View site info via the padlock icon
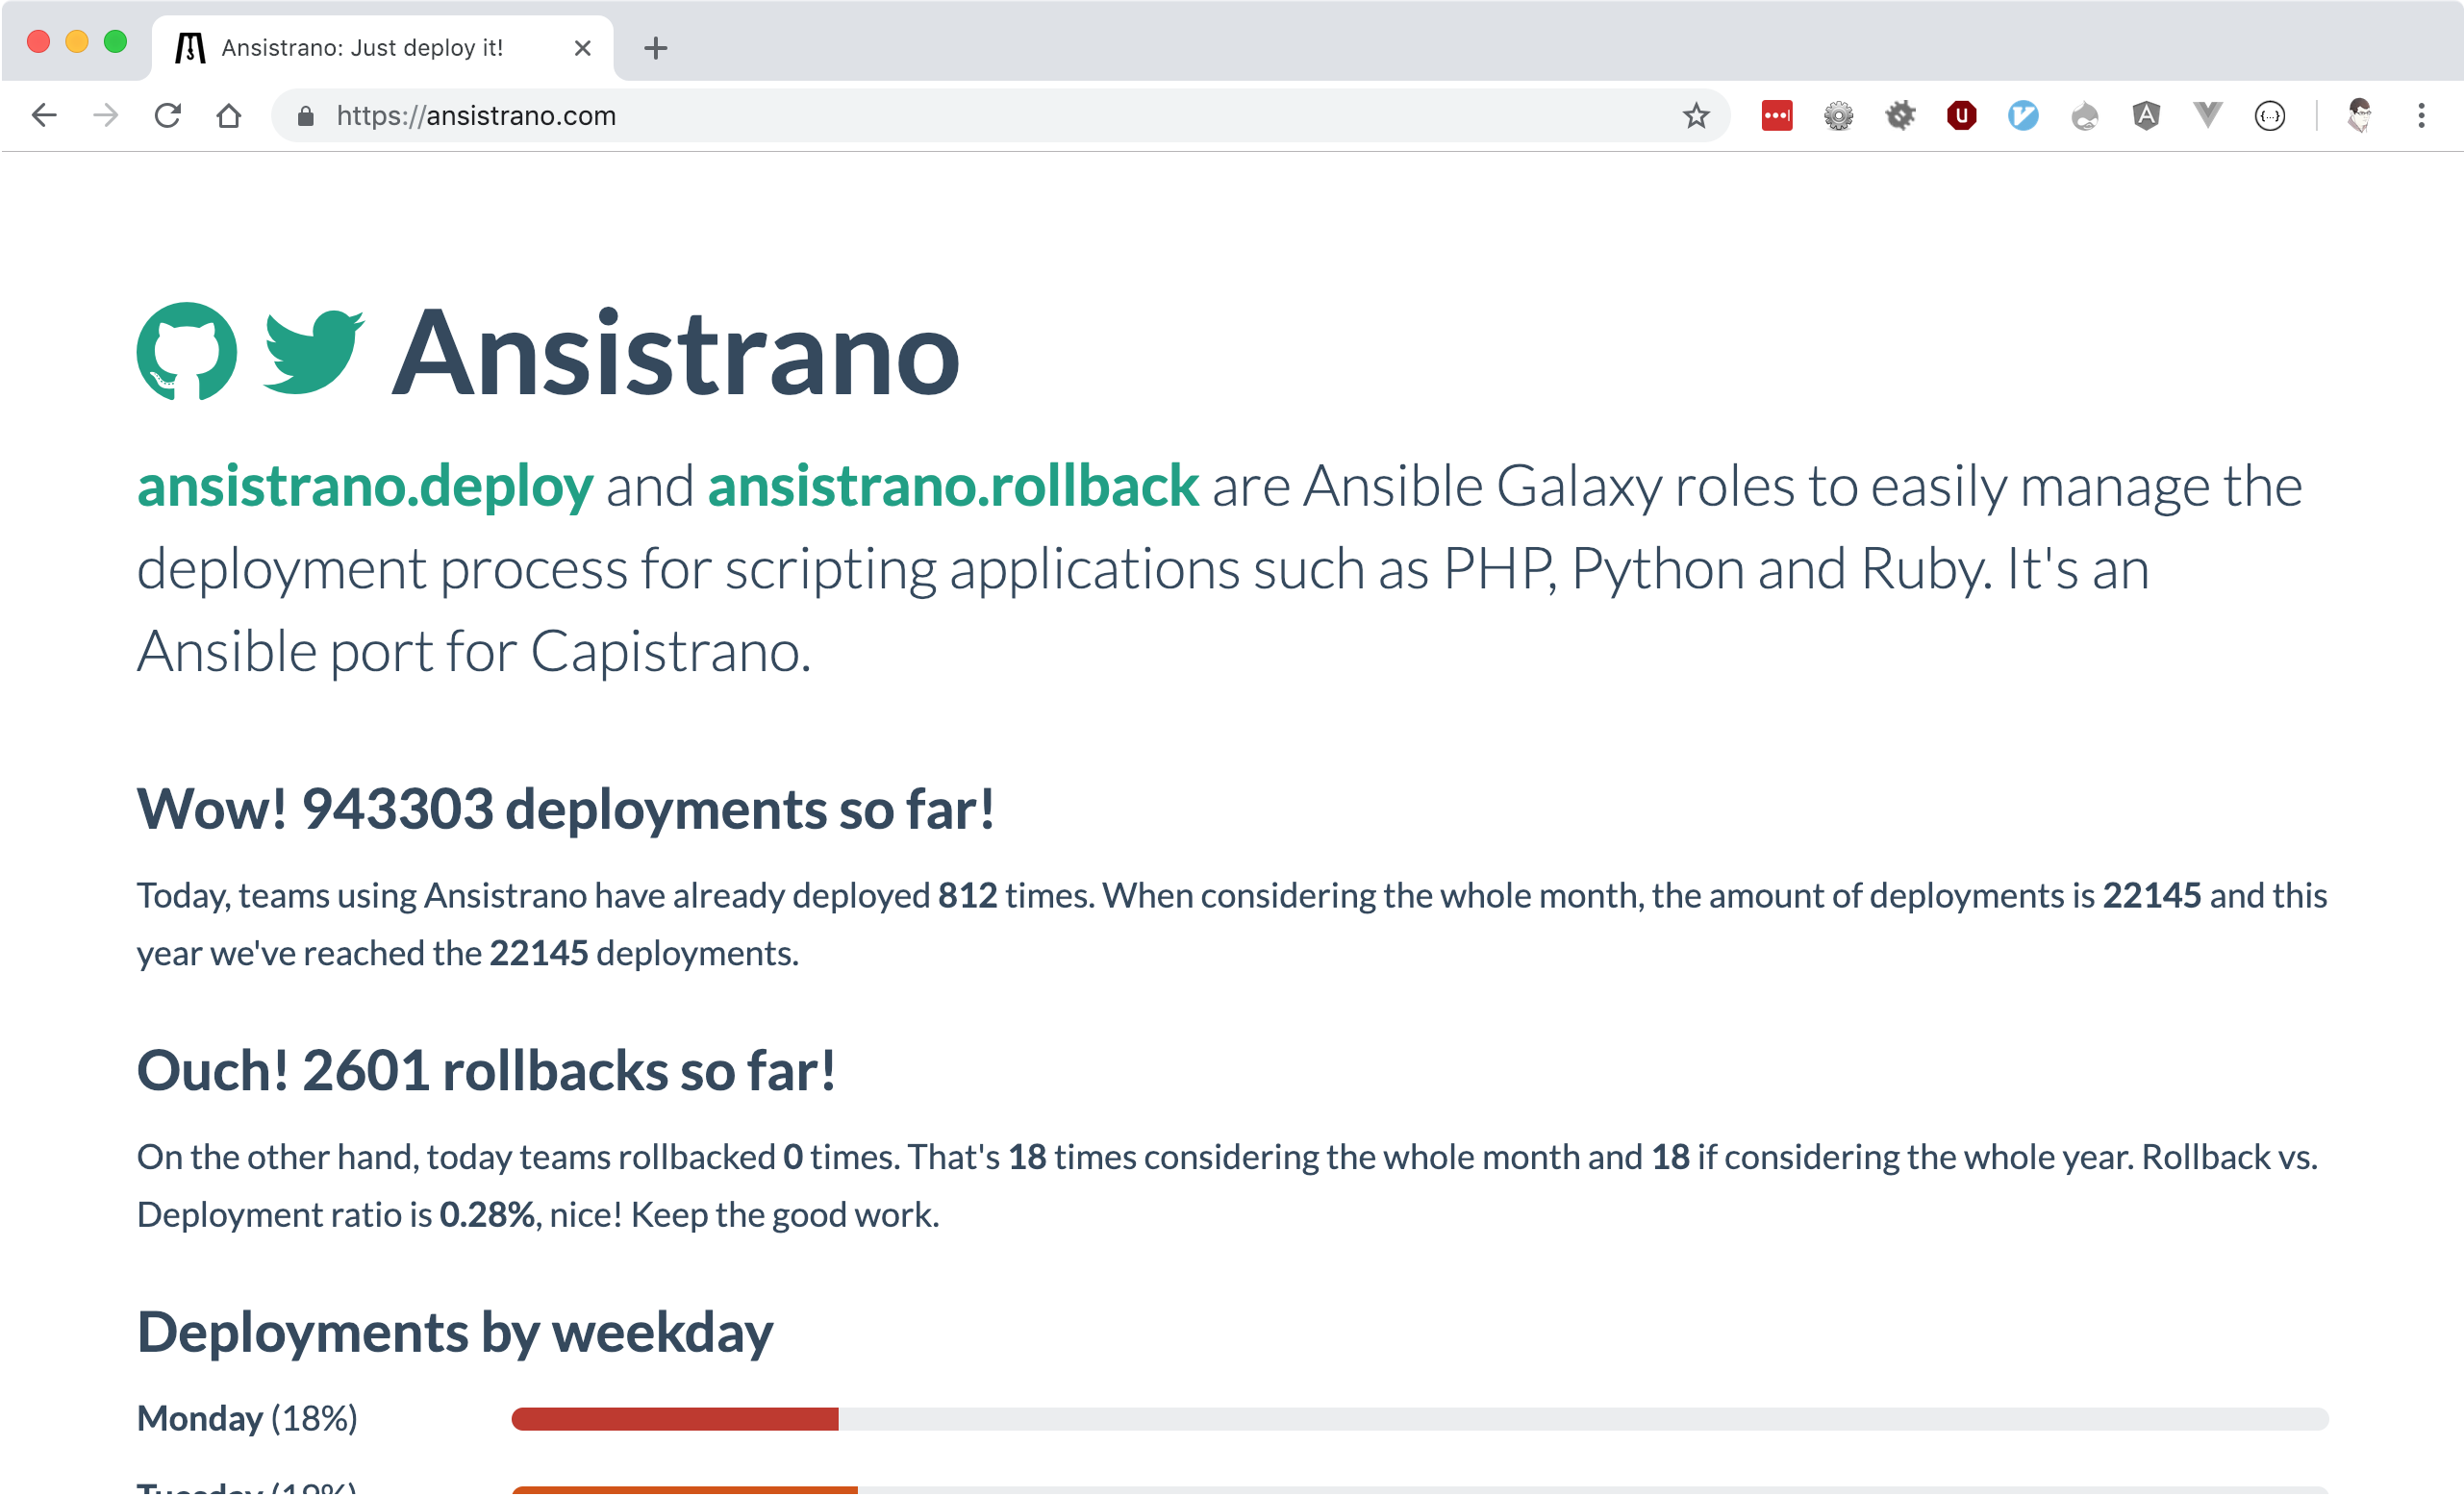 306,116
